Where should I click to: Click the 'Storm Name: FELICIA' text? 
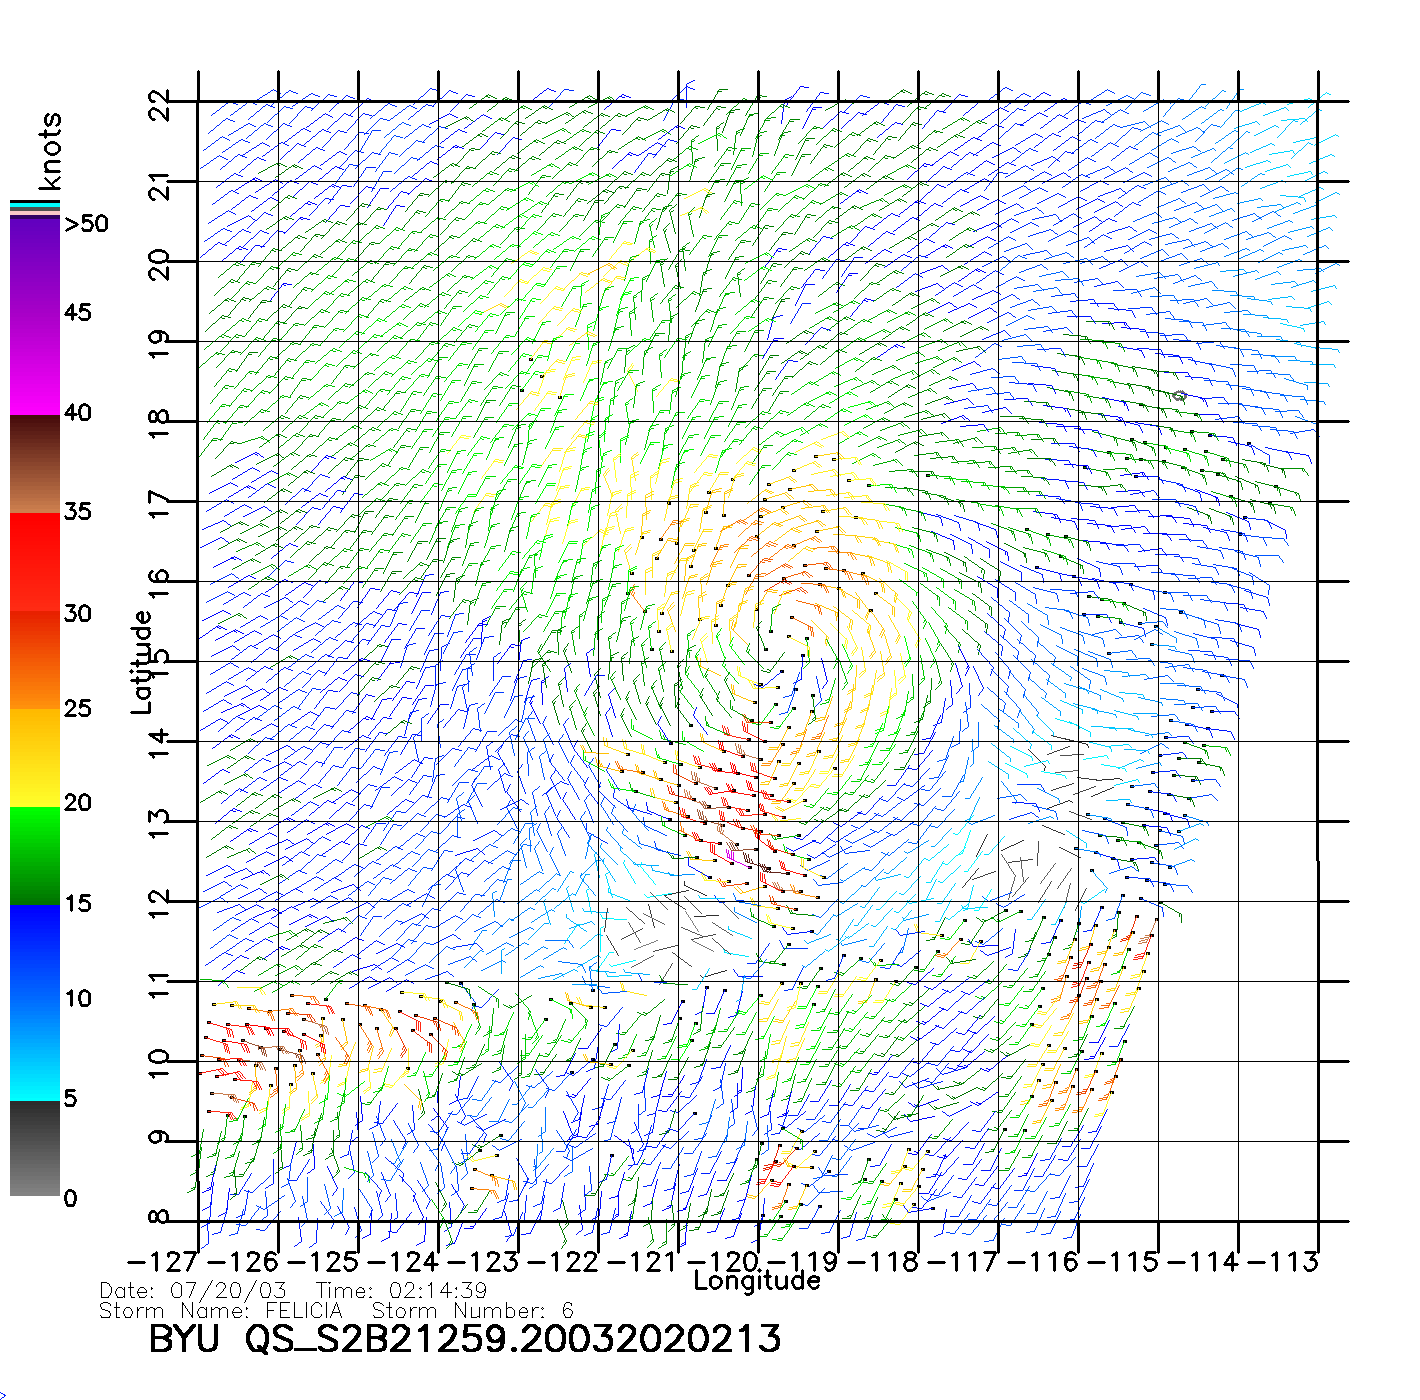click(221, 1310)
